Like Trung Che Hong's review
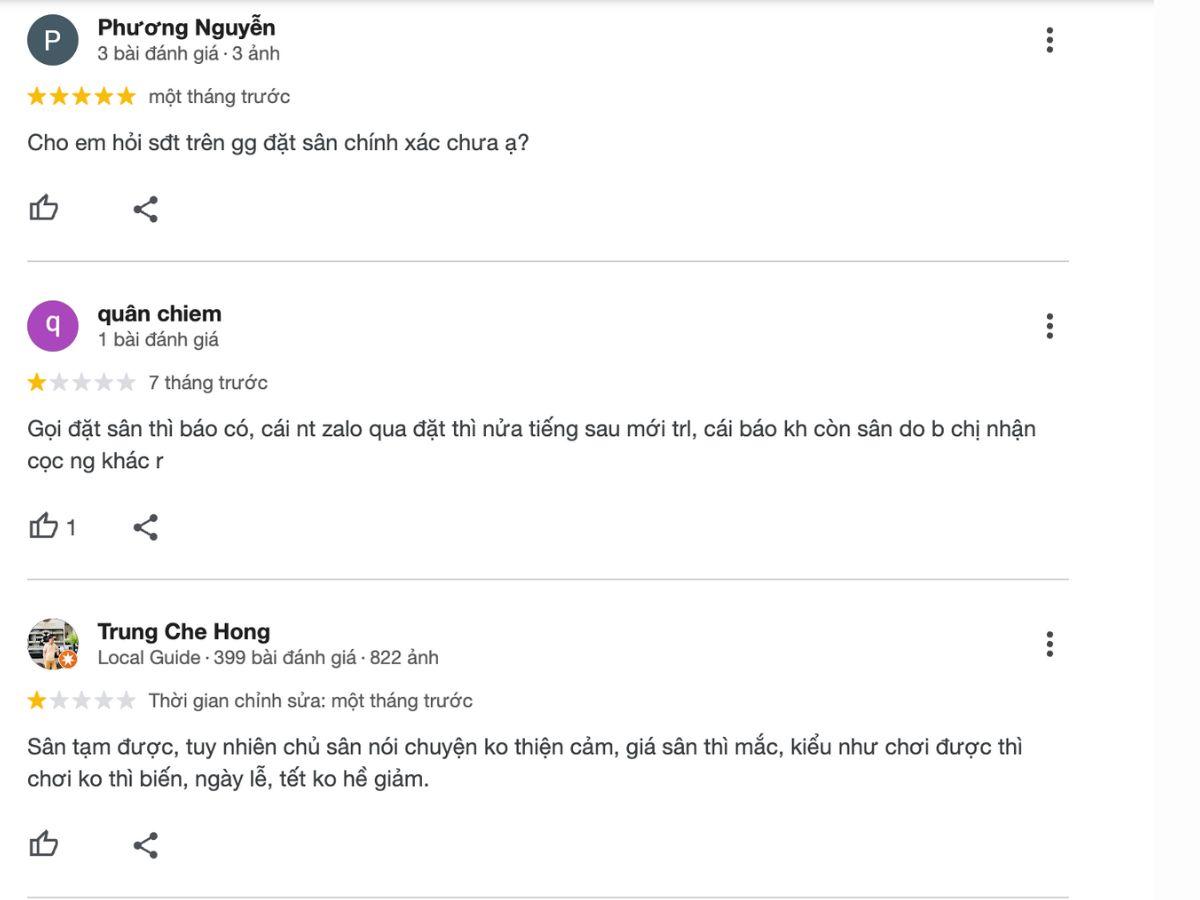The image size is (1200, 900). [x=44, y=844]
